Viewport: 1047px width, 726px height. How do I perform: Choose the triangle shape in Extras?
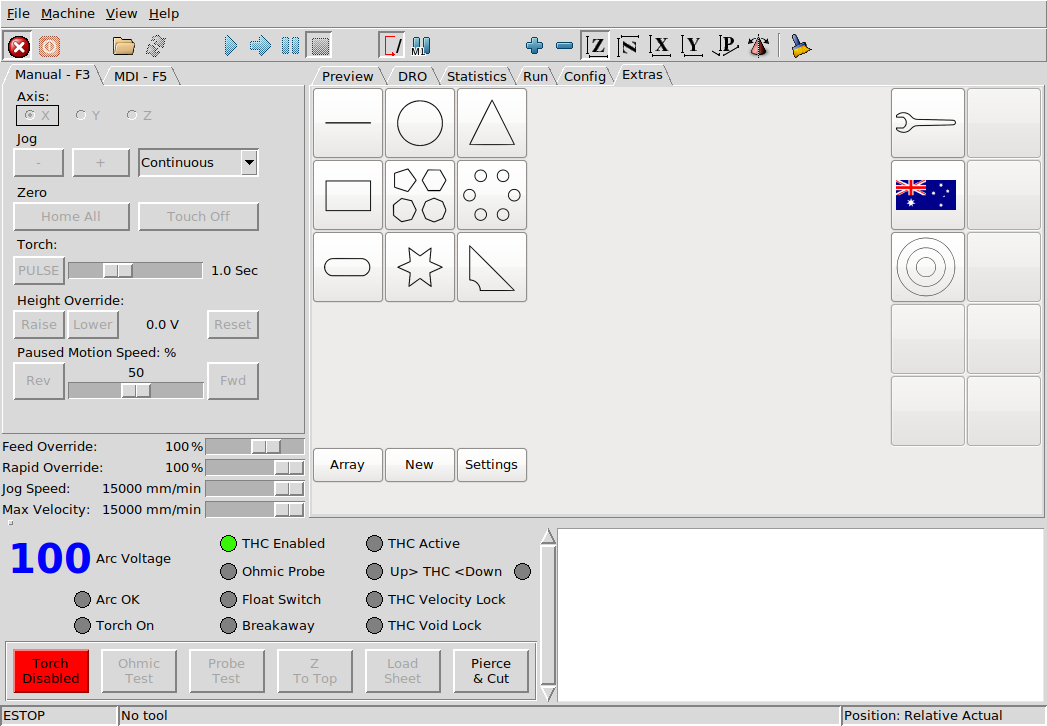coord(492,123)
